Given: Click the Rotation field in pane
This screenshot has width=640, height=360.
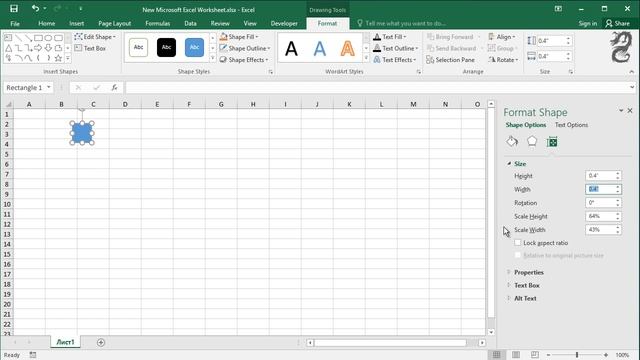Looking at the screenshot, I should [600, 202].
